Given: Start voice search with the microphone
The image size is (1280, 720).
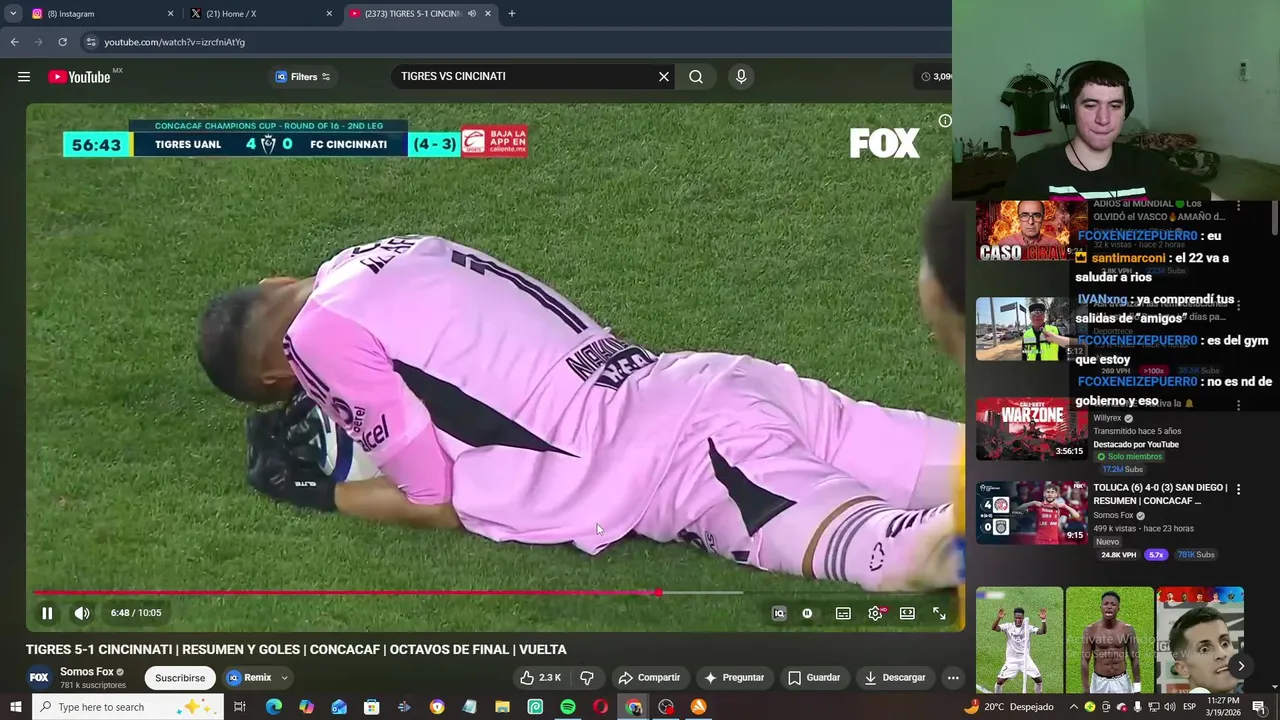Looking at the screenshot, I should pos(741,76).
